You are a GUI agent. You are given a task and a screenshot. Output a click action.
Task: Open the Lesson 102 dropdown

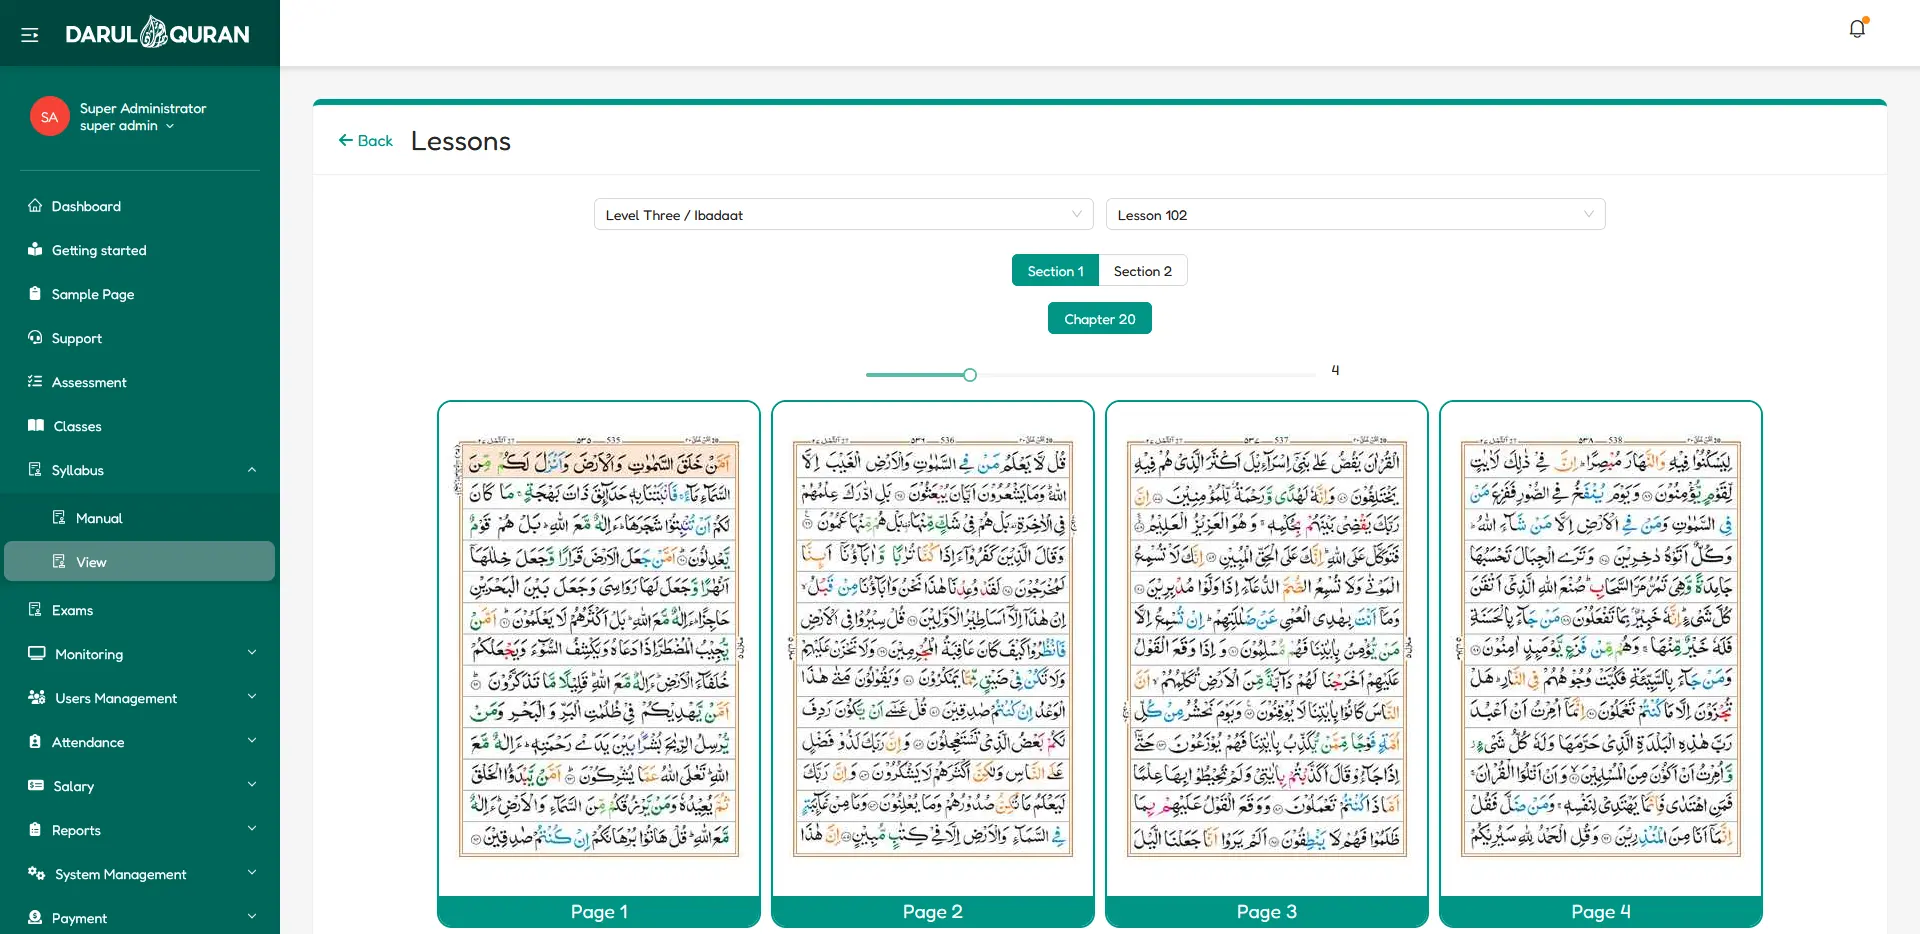pyautogui.click(x=1354, y=214)
